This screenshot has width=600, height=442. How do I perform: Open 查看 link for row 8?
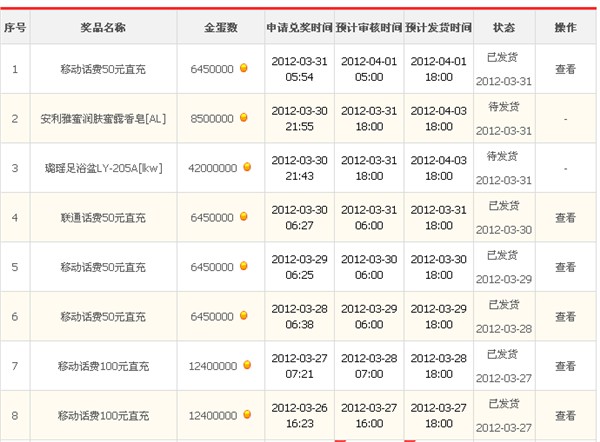tap(565, 416)
